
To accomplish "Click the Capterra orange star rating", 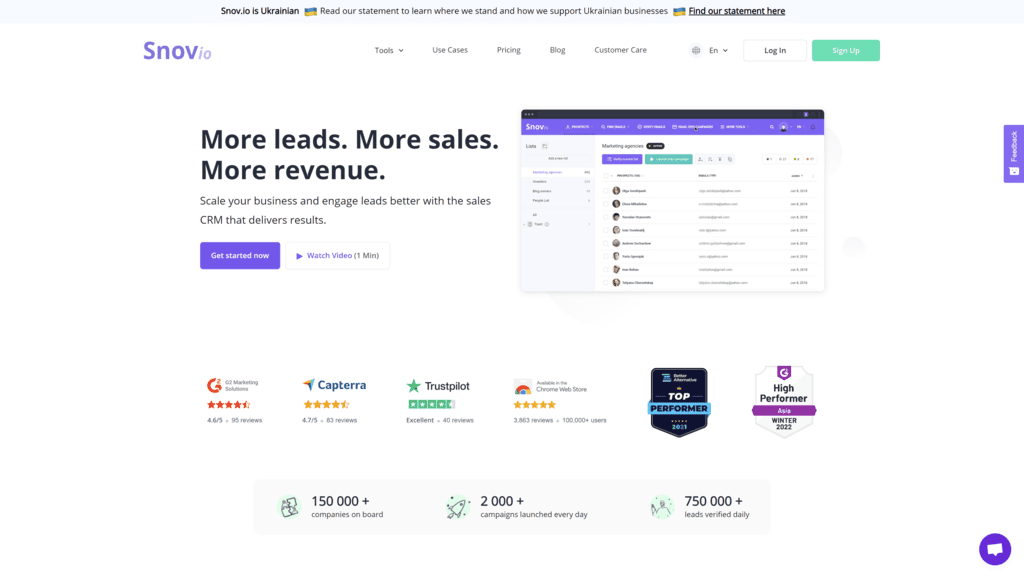I will 326,404.
